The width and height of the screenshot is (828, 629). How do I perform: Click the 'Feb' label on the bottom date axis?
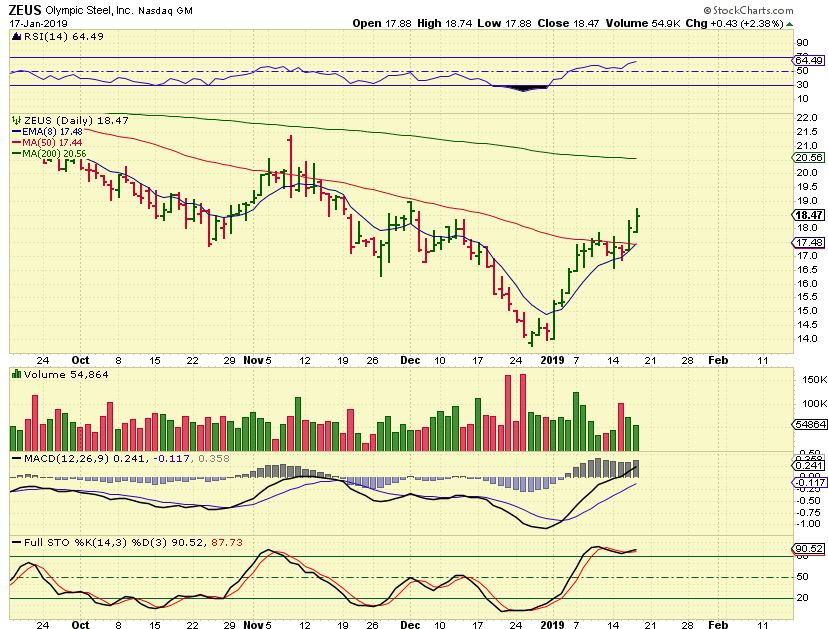718,625
